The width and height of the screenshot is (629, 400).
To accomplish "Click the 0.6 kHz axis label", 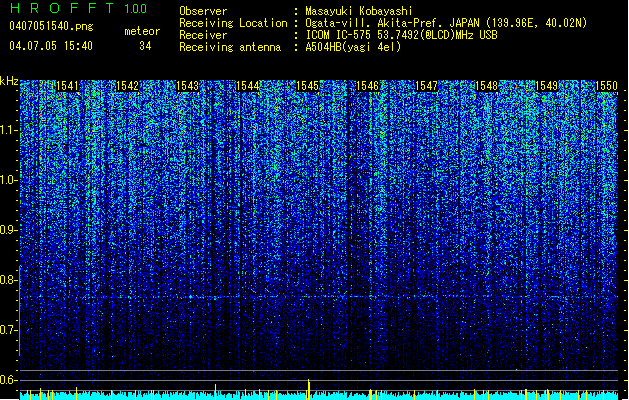I will click(9, 380).
